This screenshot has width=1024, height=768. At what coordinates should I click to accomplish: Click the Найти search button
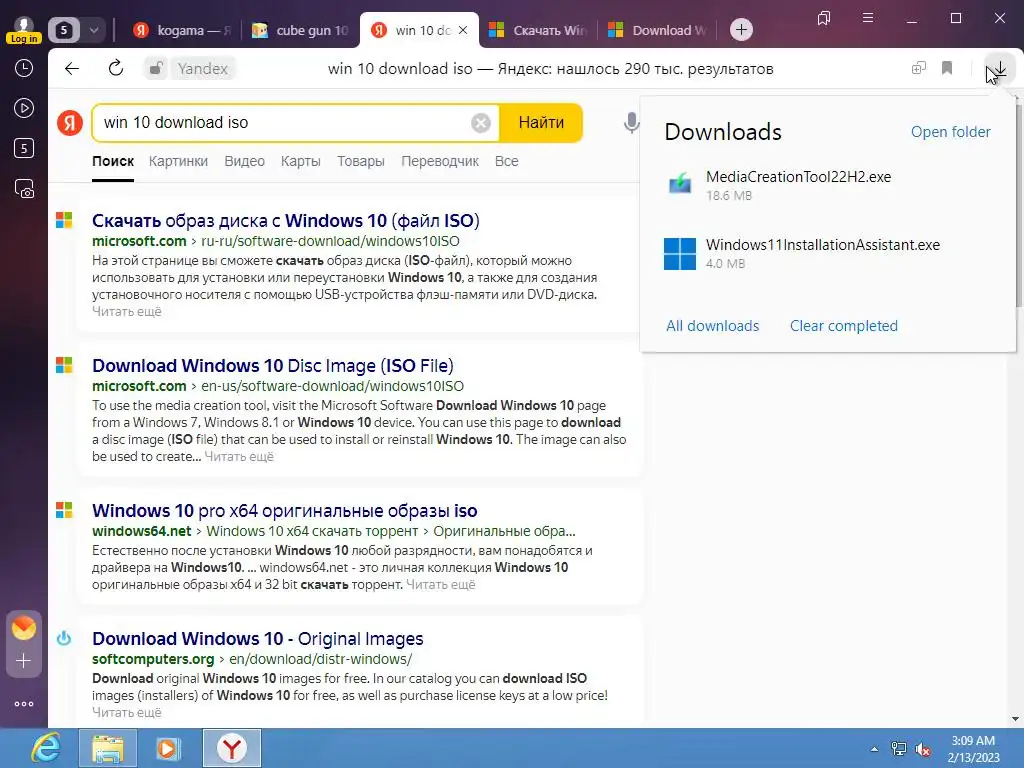541,123
